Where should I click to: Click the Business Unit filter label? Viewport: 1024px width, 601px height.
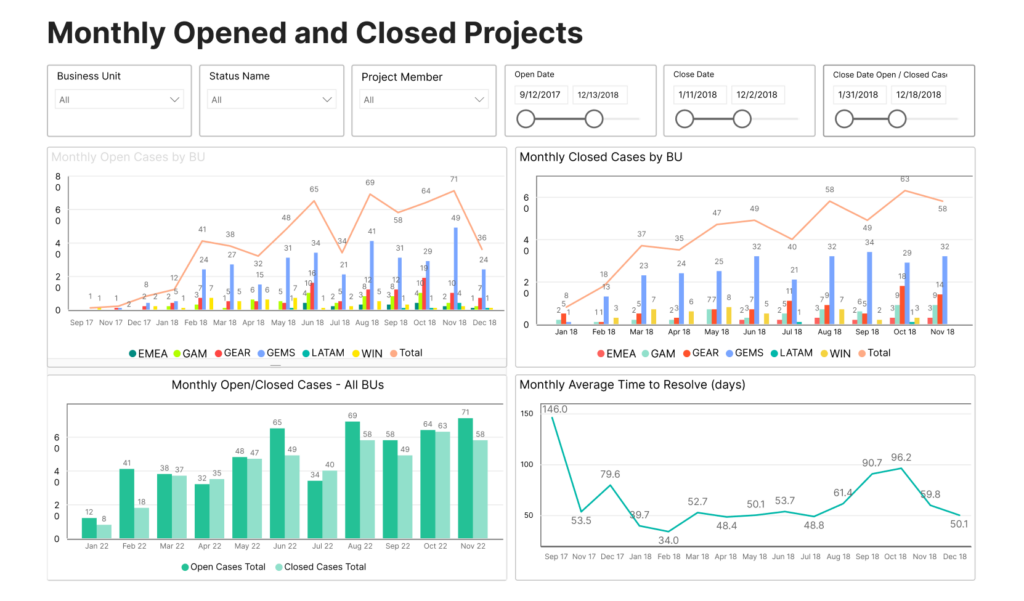point(89,76)
